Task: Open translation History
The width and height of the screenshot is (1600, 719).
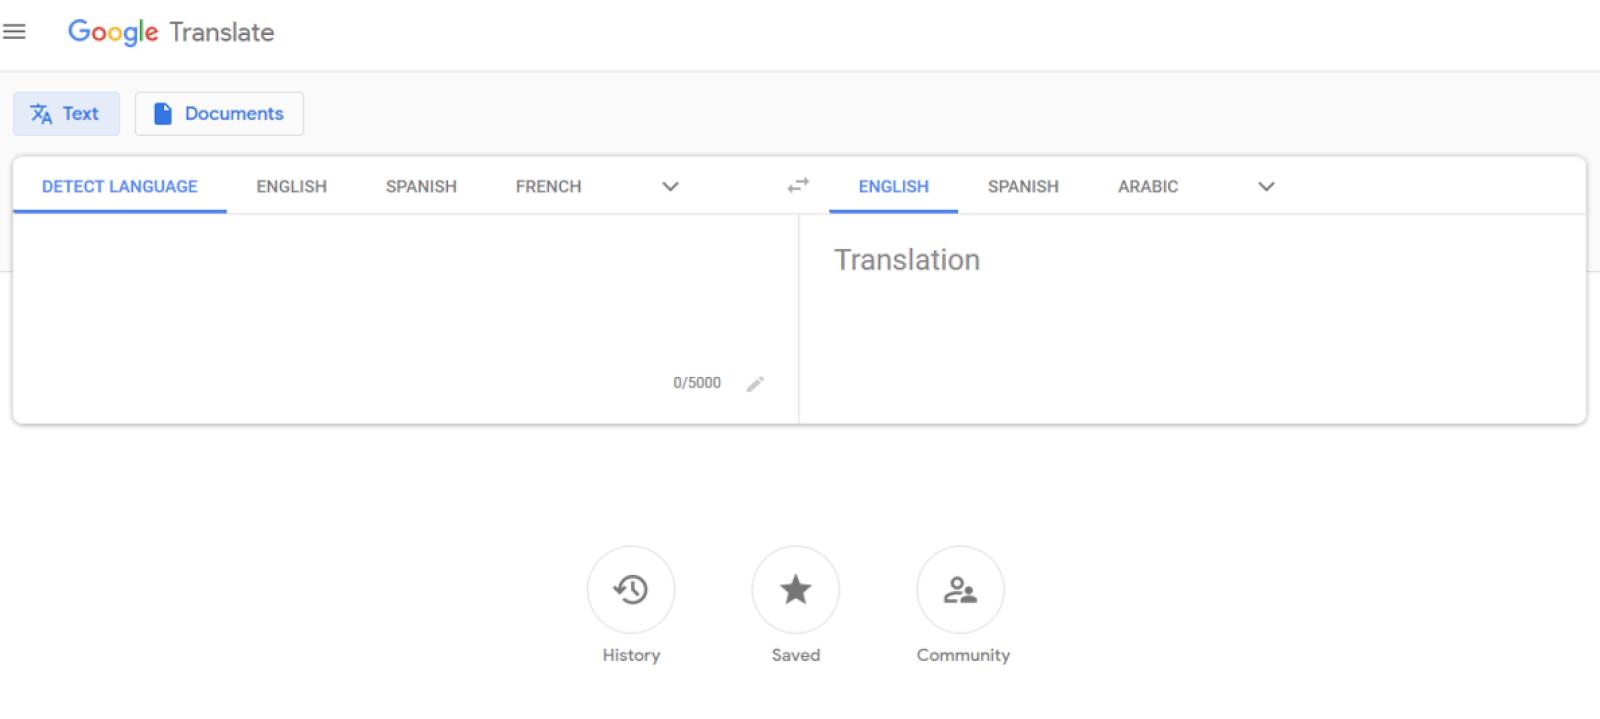Action: pos(631,589)
